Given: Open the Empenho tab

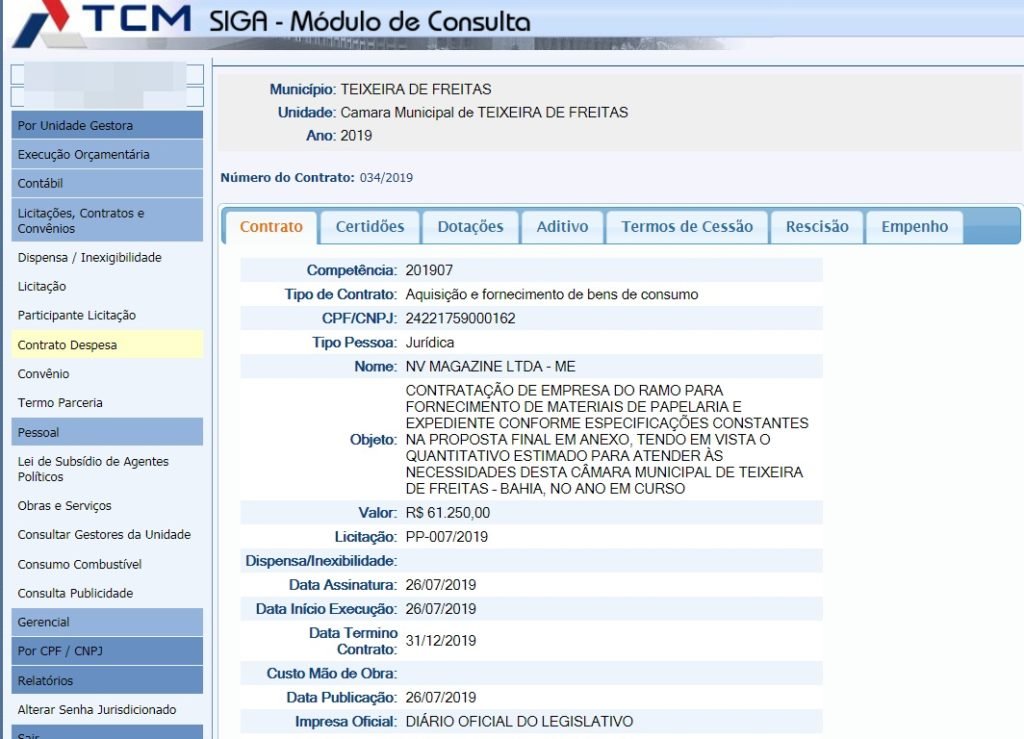Looking at the screenshot, I should (x=914, y=227).
